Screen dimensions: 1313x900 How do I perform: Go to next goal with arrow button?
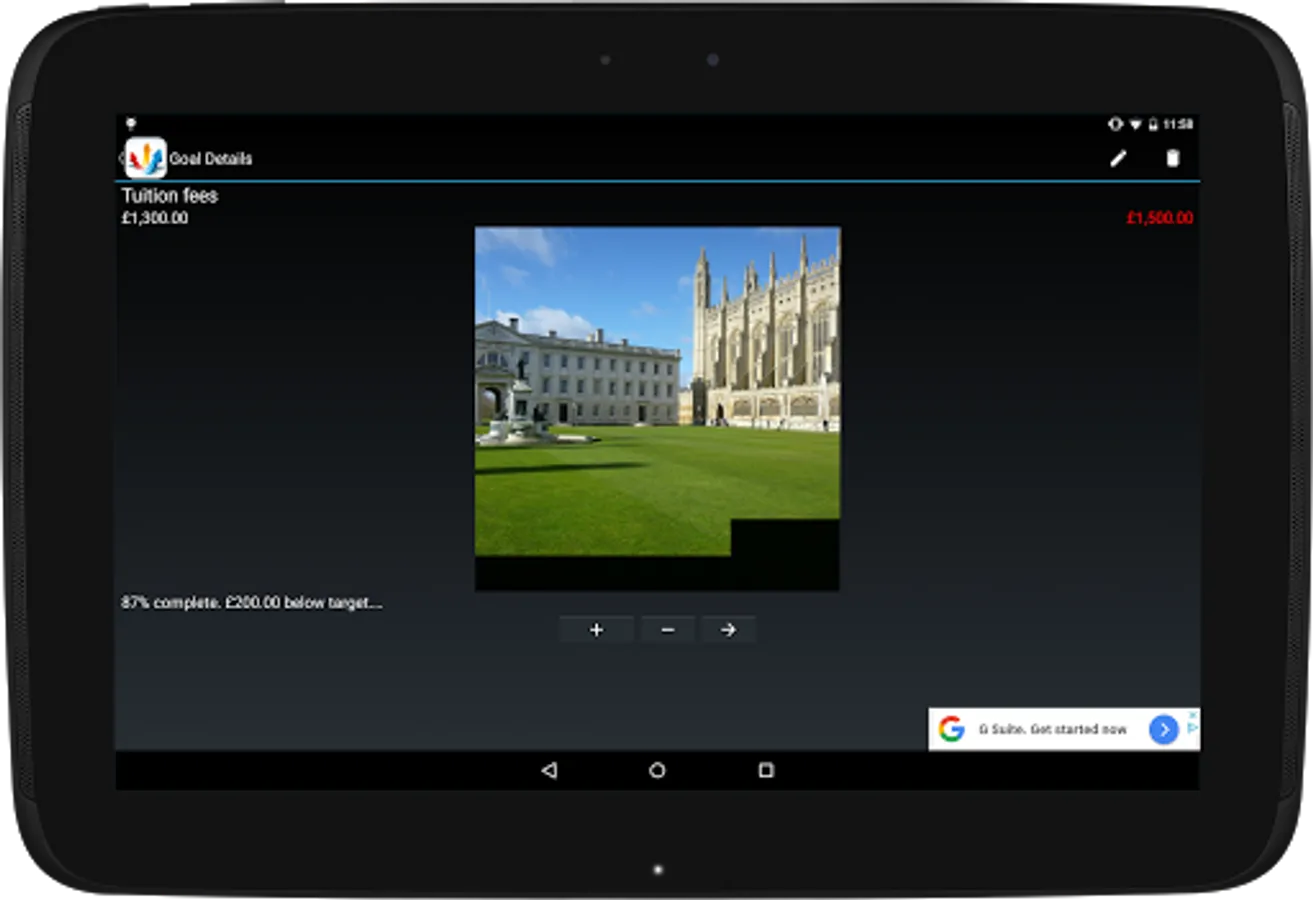click(728, 630)
